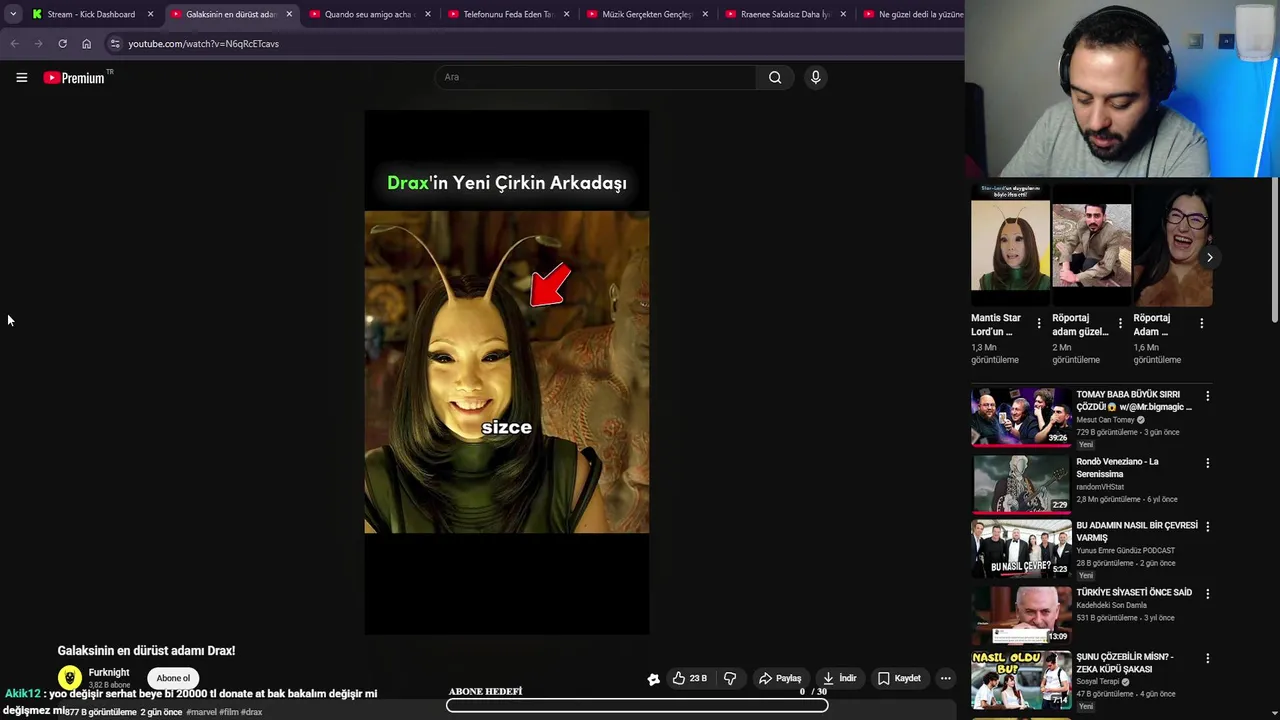Open the Furknight channel avatar
1280x720 pixels.
69,678
